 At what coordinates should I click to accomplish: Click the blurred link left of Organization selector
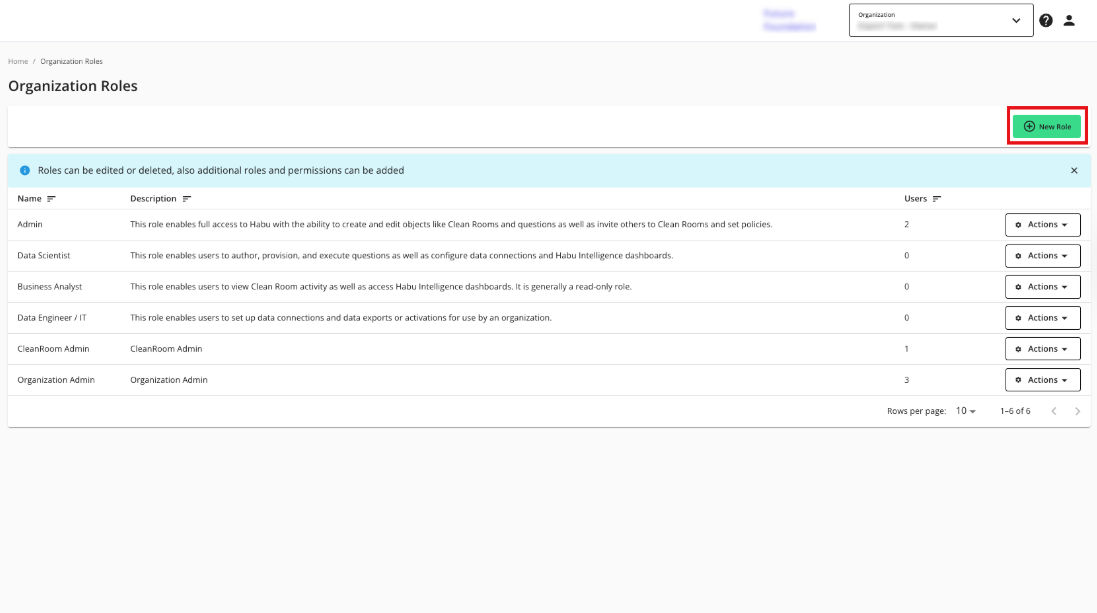(789, 20)
